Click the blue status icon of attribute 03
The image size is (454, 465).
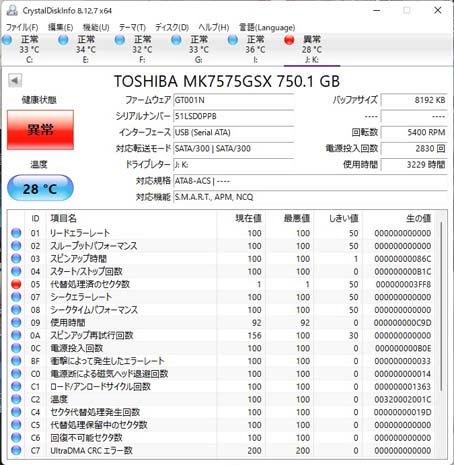coord(16,259)
